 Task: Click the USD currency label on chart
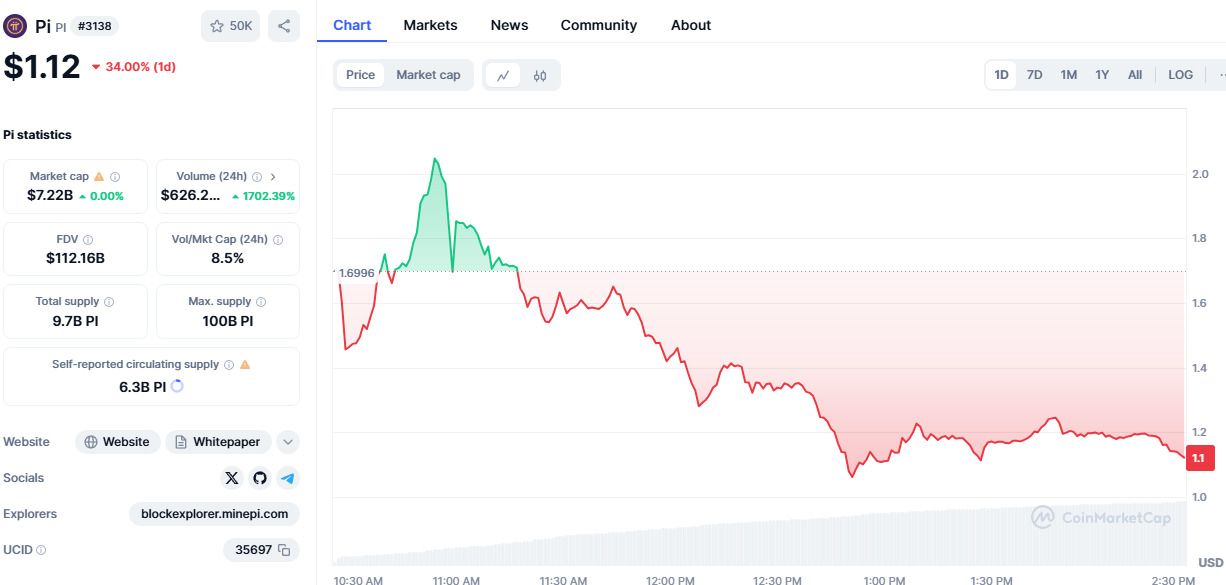coord(1211,562)
